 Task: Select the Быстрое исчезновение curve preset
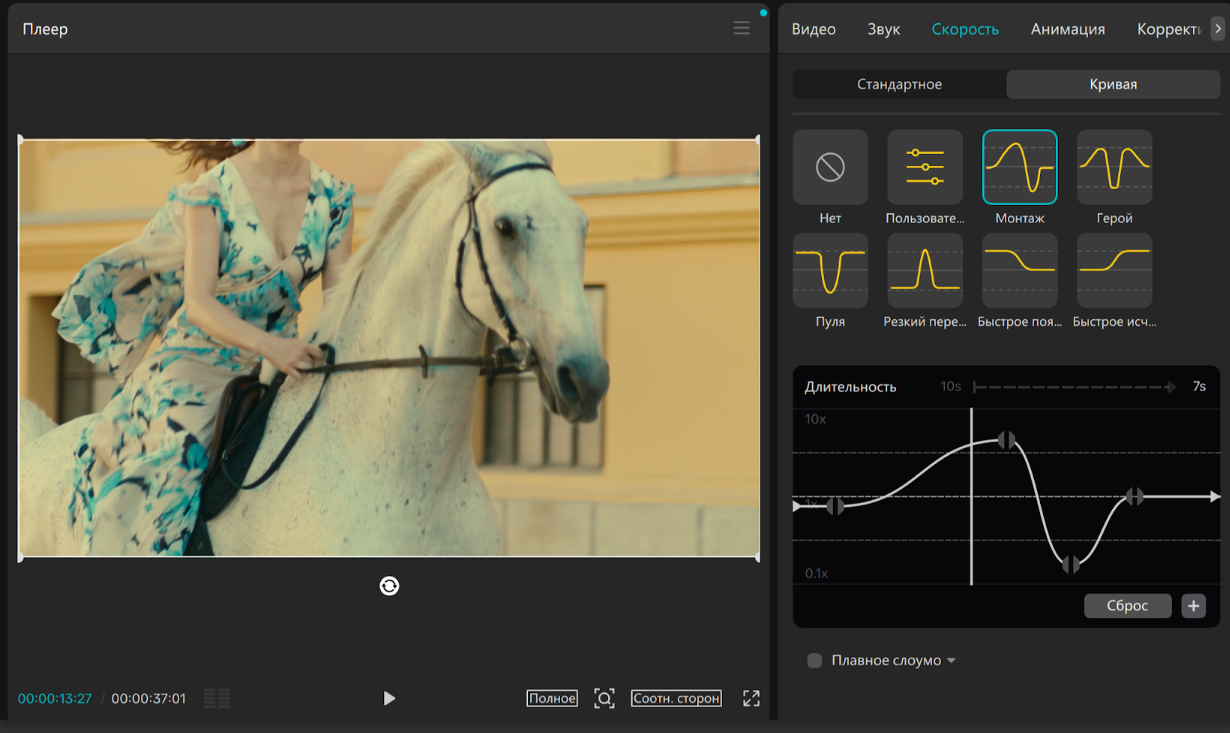(1114, 271)
